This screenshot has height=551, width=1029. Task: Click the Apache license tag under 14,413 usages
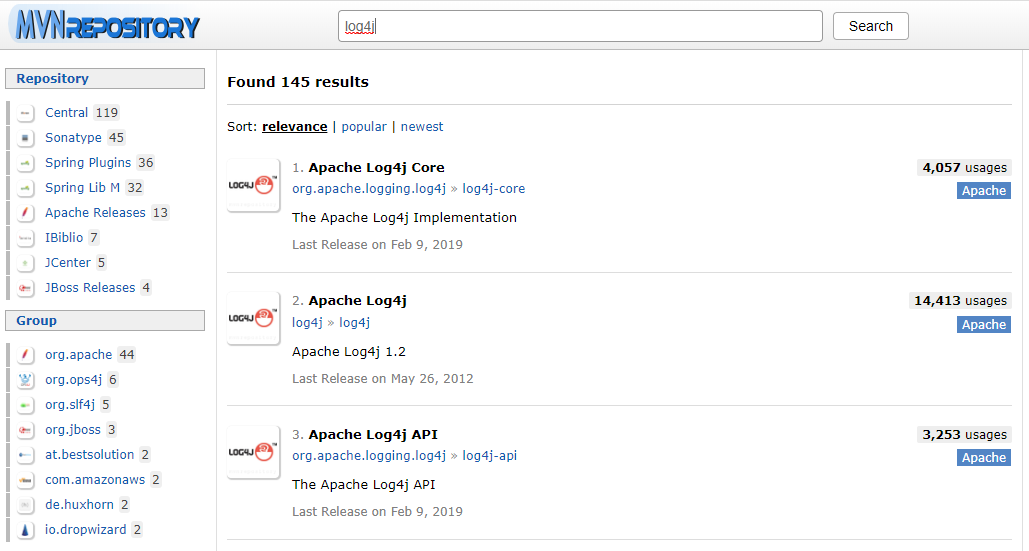[x=984, y=325]
